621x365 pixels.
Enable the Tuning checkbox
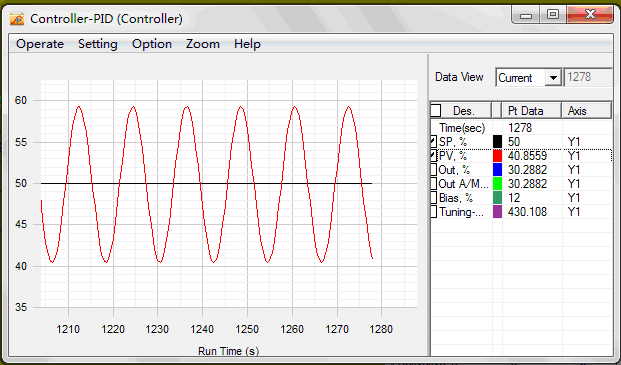point(433,212)
